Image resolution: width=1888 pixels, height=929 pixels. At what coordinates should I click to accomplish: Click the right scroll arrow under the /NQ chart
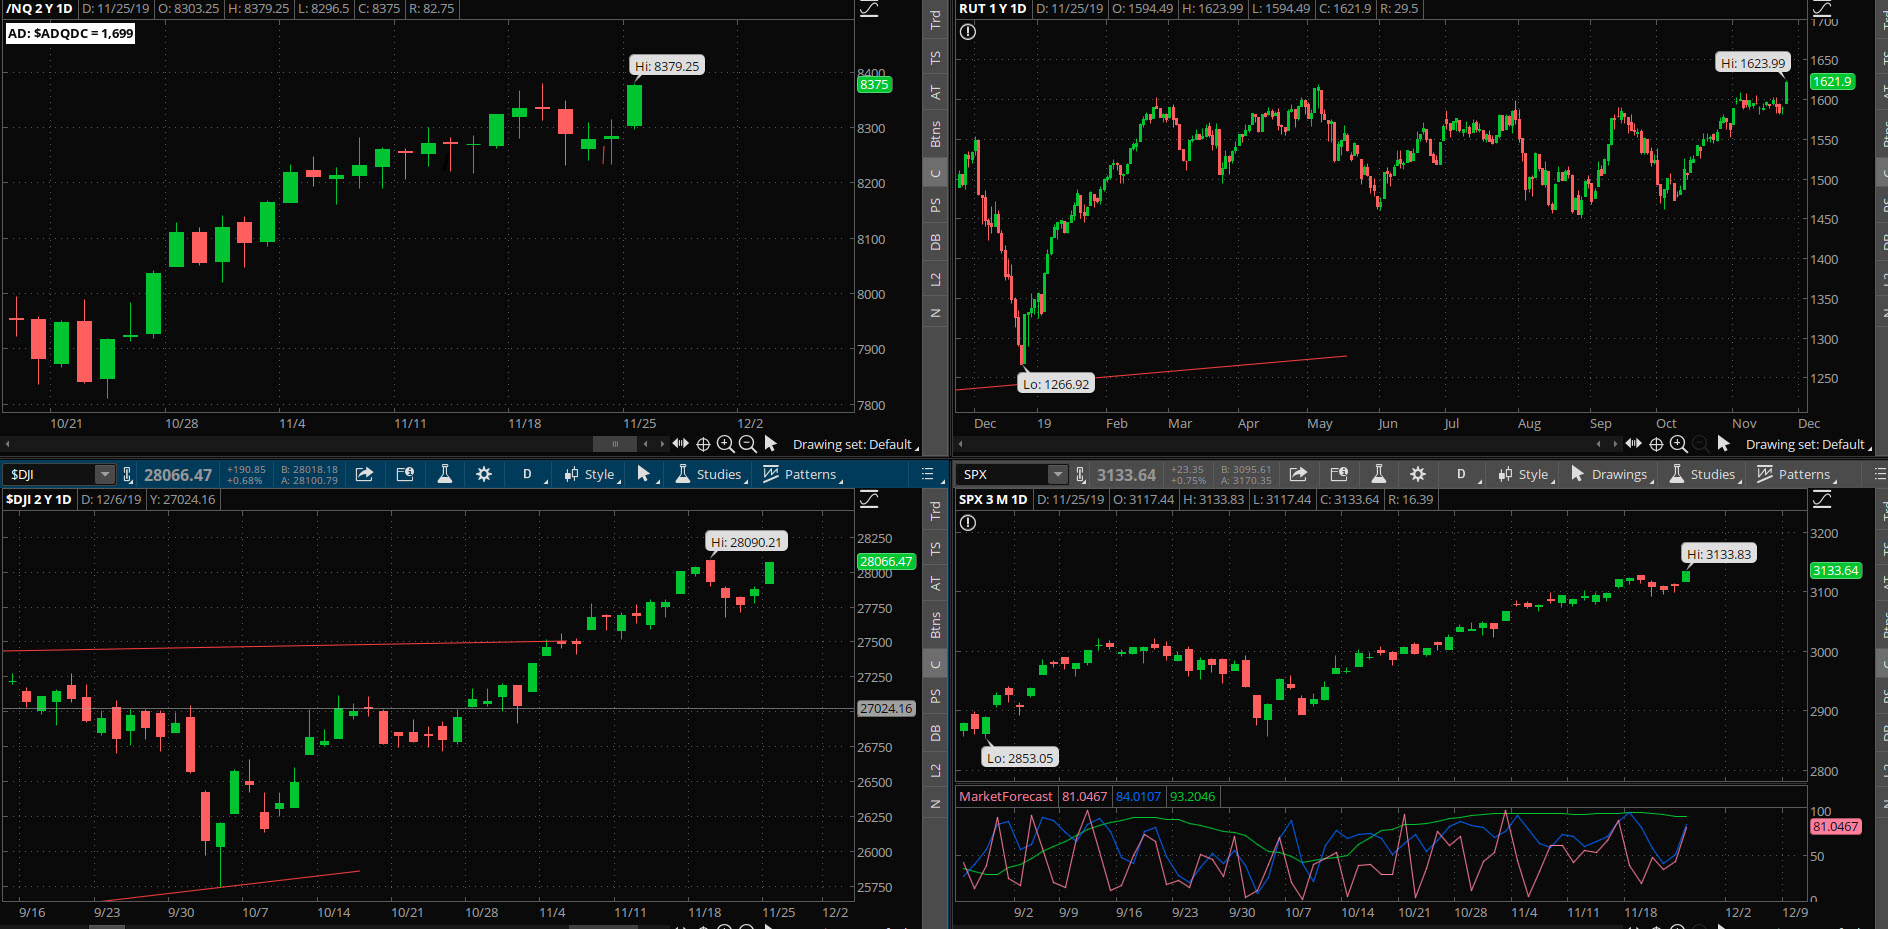point(662,444)
